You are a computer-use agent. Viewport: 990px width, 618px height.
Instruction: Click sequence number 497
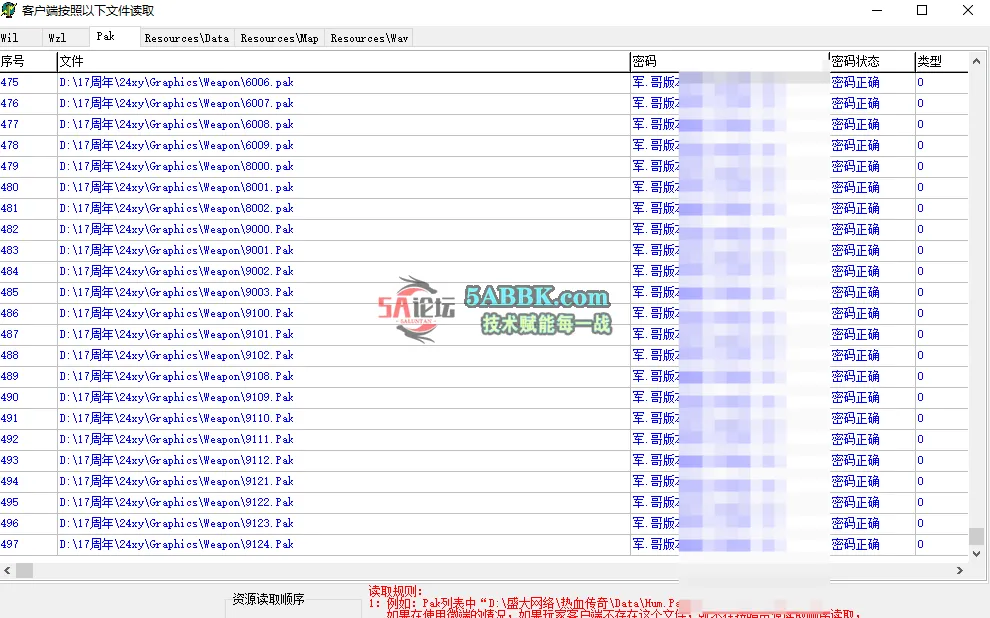9,544
